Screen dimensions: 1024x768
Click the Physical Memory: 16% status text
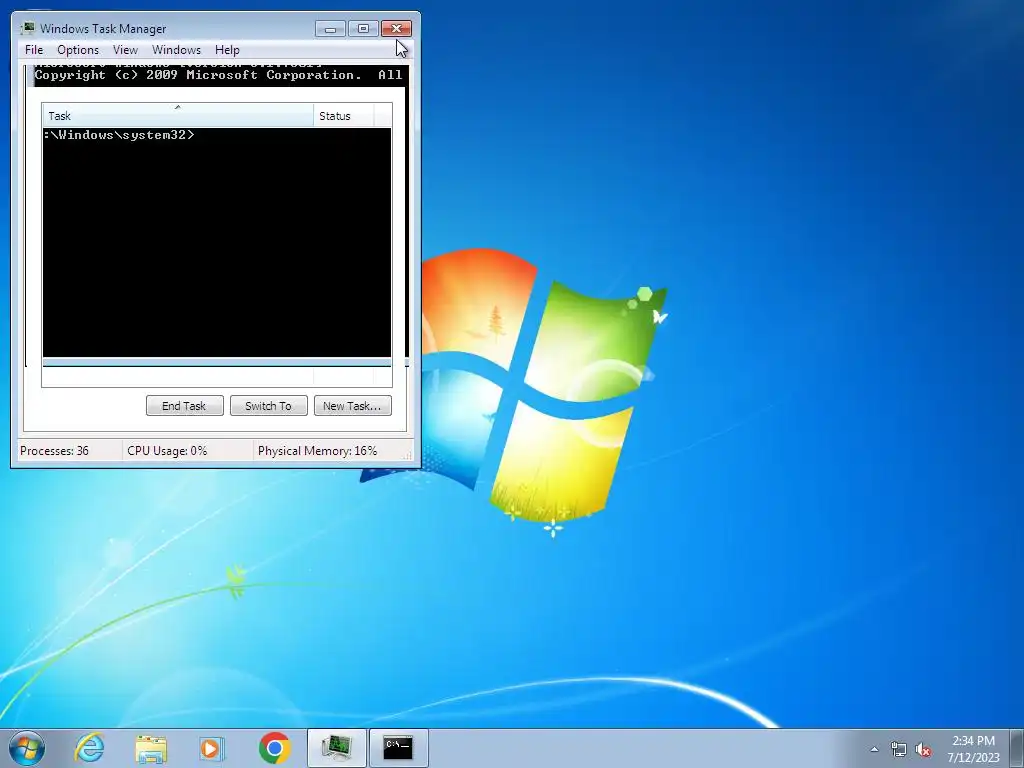coord(317,451)
